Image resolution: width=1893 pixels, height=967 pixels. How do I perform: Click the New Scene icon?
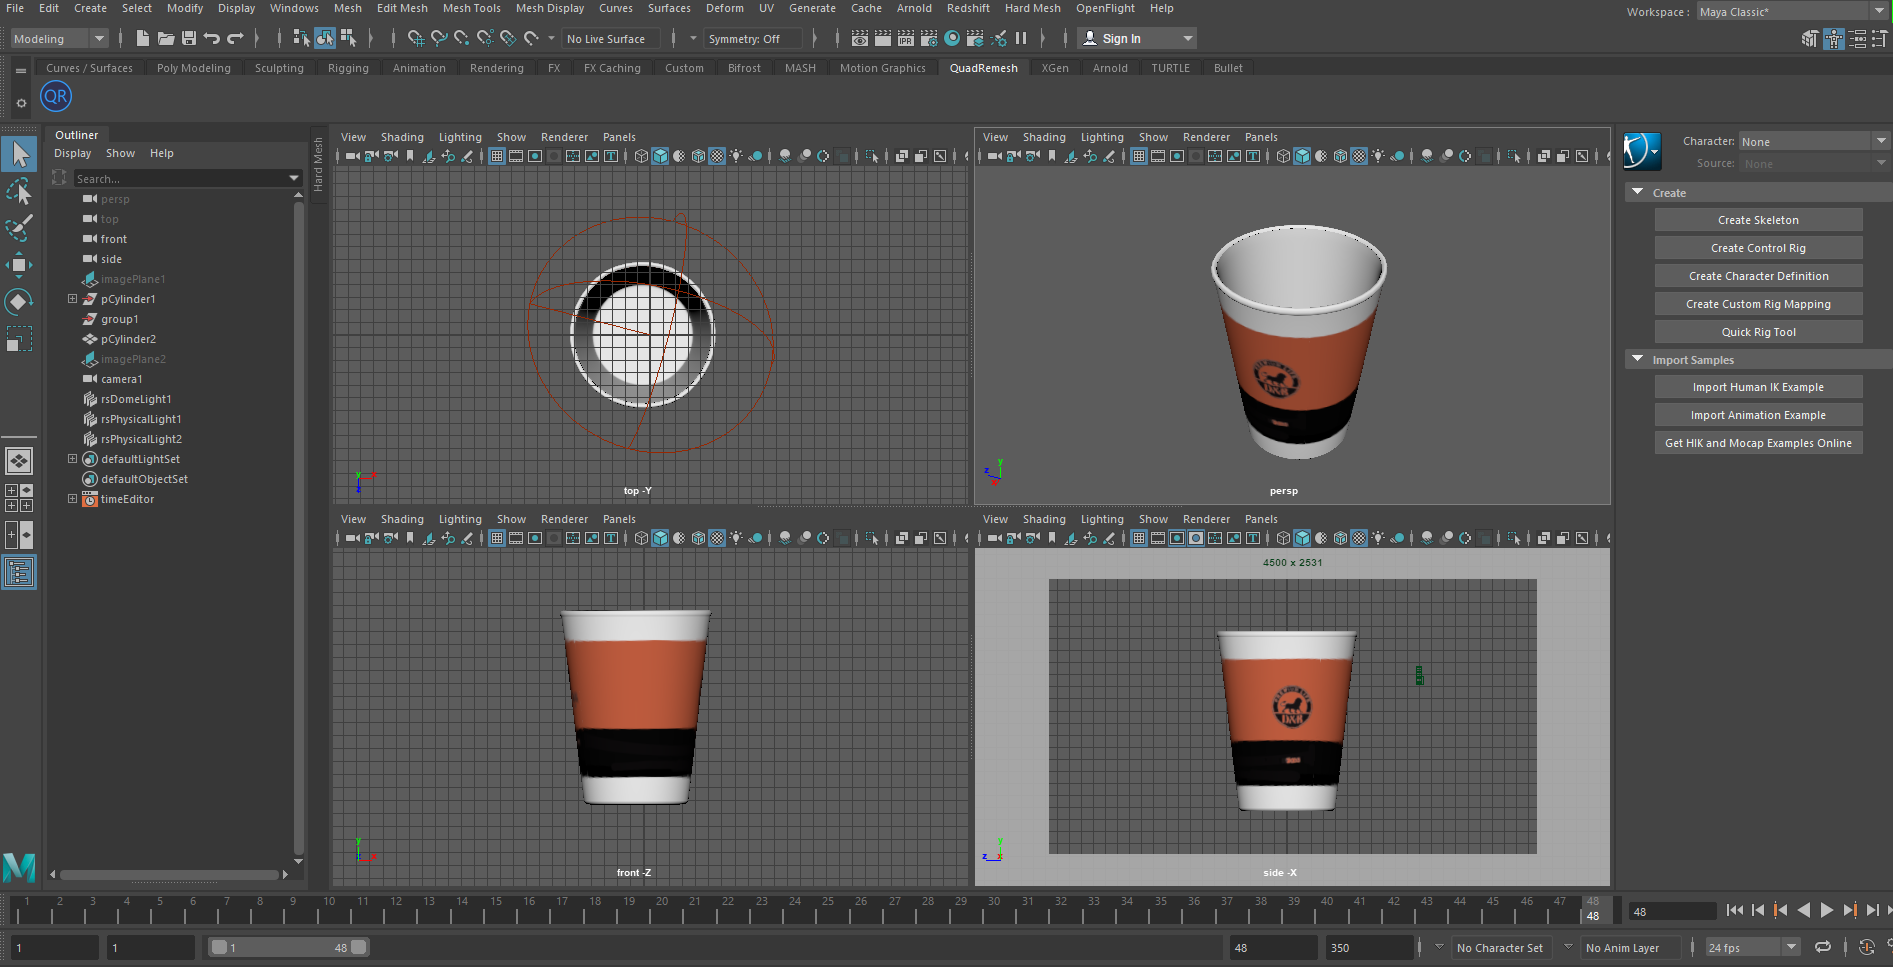(142, 38)
